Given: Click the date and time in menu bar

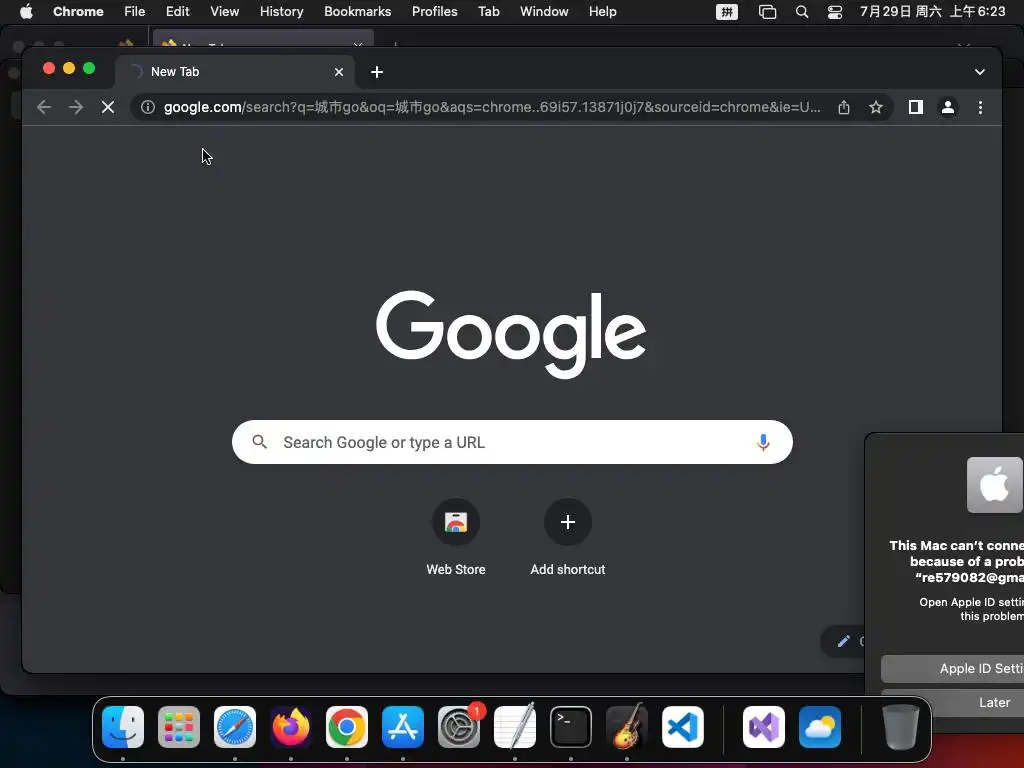Looking at the screenshot, I should click(933, 12).
